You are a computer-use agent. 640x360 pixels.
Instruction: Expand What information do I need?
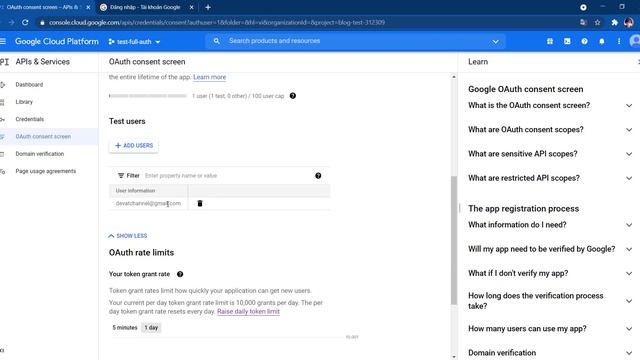coord(550,225)
